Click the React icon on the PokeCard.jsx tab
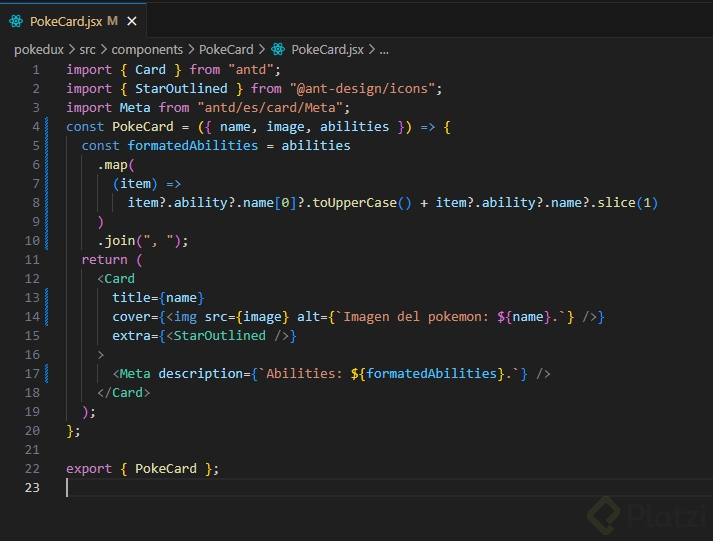Viewport: 713px width, 541px height. click(16, 21)
